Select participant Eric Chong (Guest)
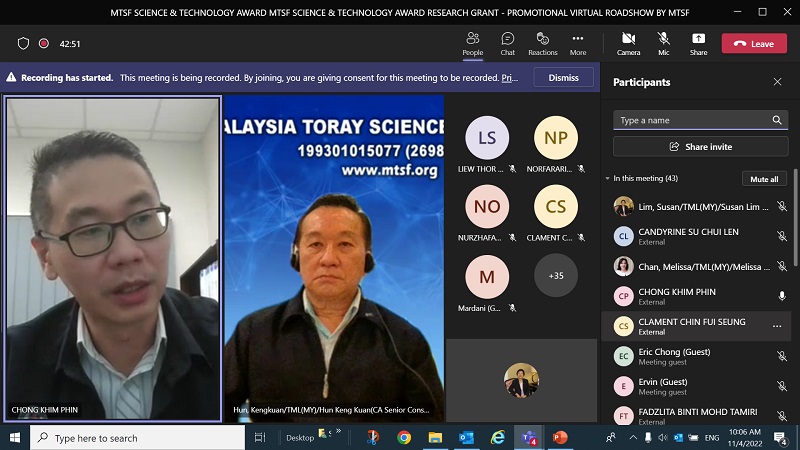 pos(696,356)
